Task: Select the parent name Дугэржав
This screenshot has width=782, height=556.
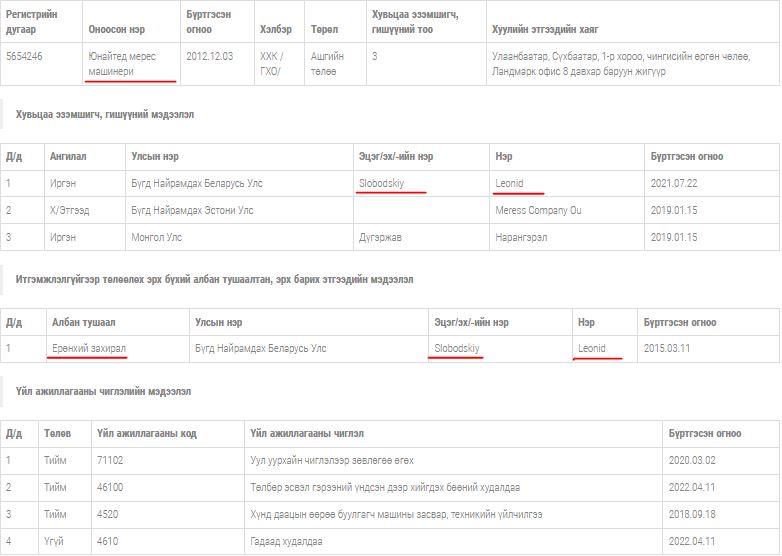Action: point(384,238)
